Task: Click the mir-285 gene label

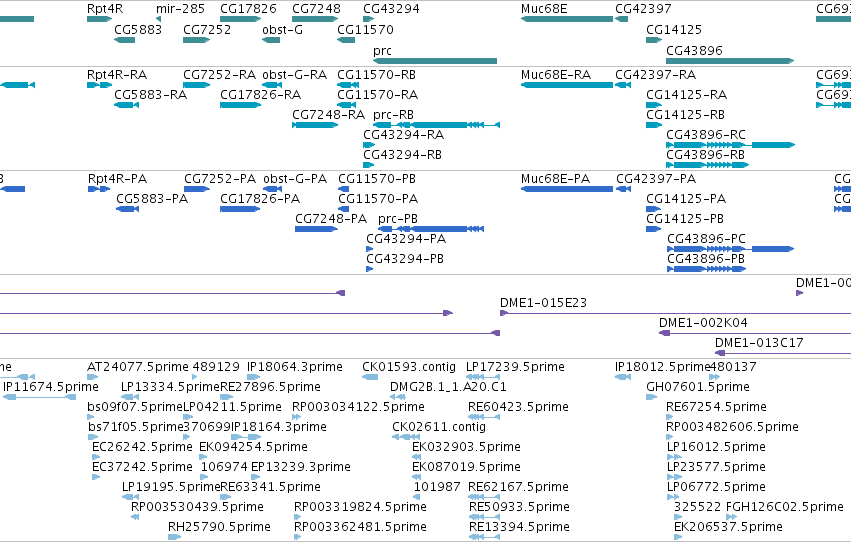Action: point(180,9)
